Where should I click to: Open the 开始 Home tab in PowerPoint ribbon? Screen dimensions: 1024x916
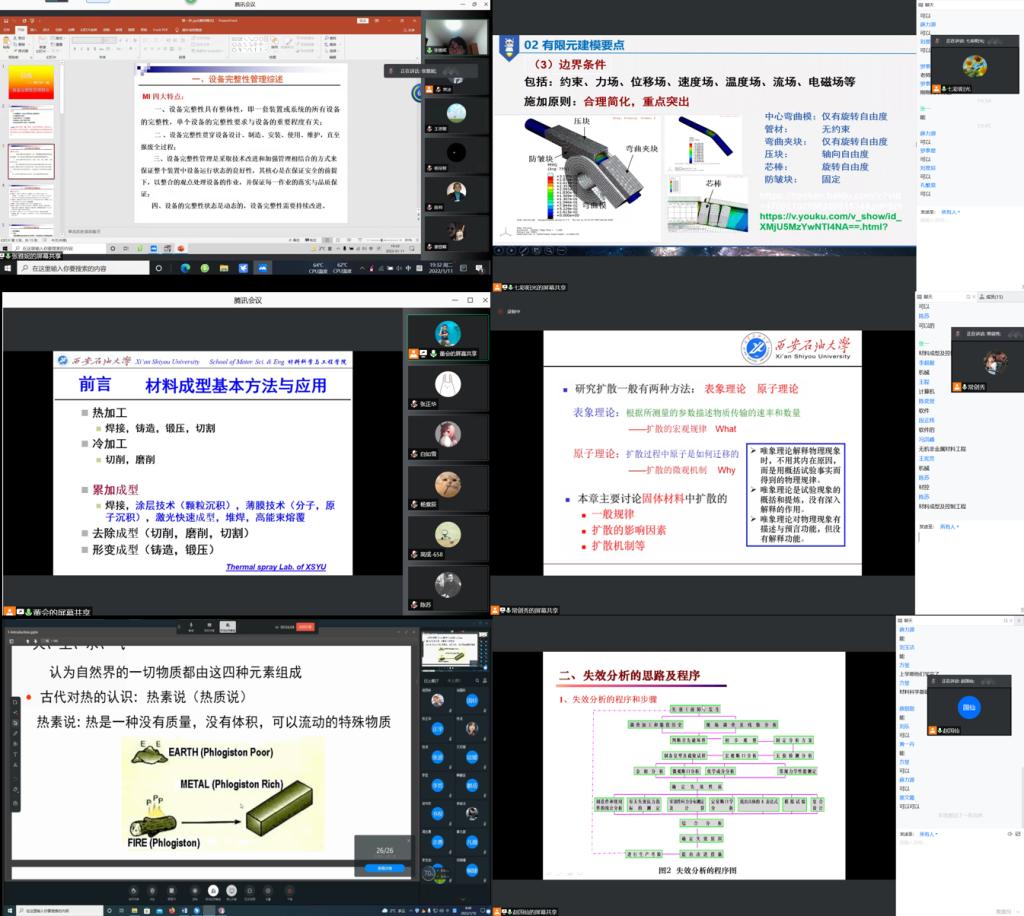pyautogui.click(x=21, y=30)
